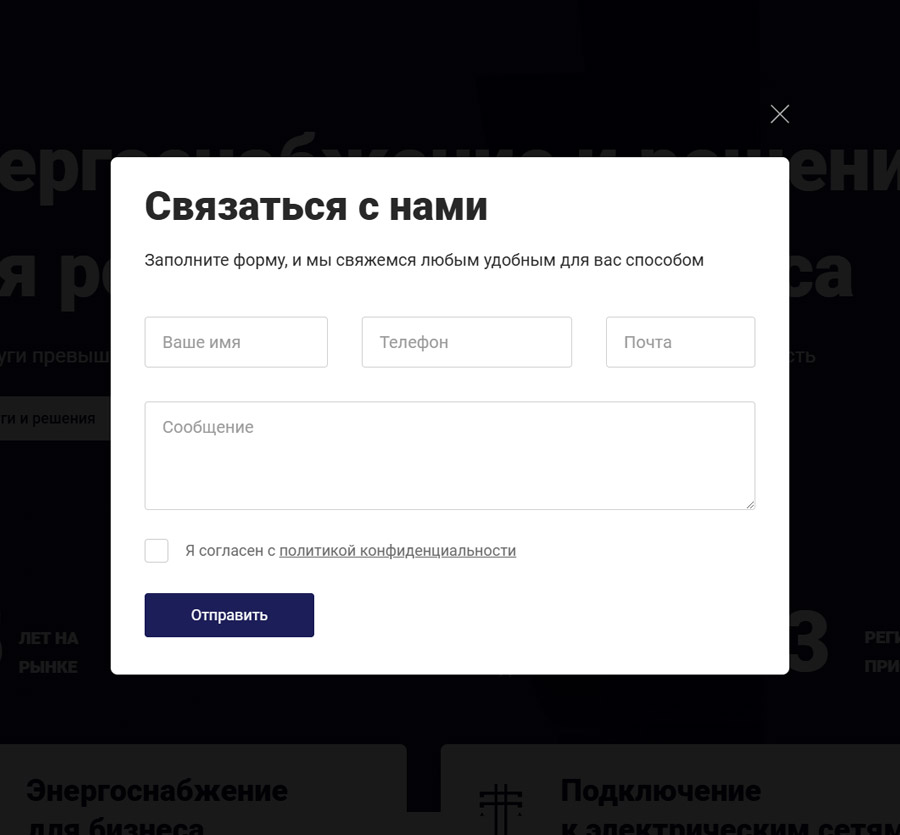Focus the 'Телефон' input field

coord(467,342)
